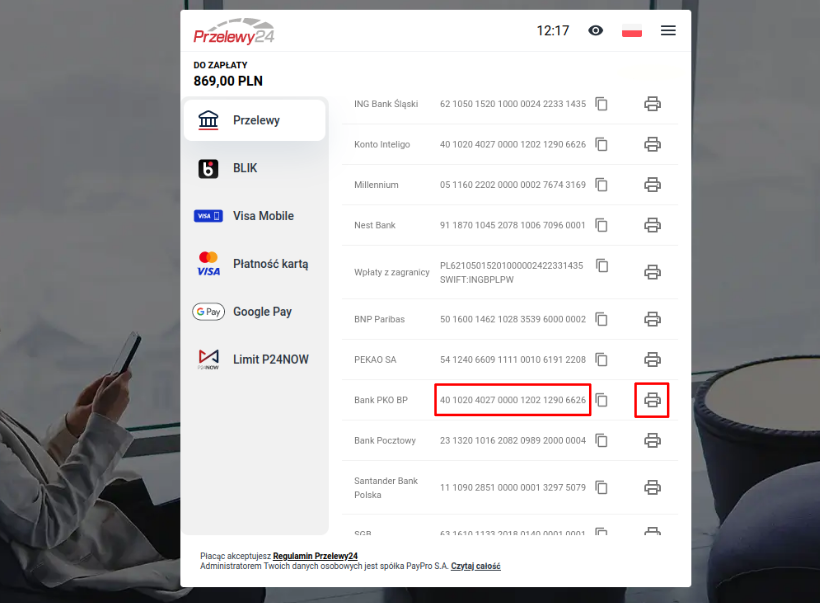Click the Nest Bank name
The width and height of the screenshot is (820, 603).
click(x=374, y=225)
